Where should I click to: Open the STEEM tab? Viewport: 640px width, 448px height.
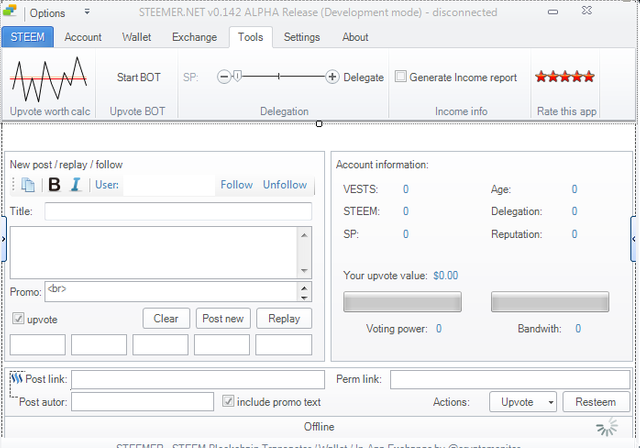(x=27, y=37)
